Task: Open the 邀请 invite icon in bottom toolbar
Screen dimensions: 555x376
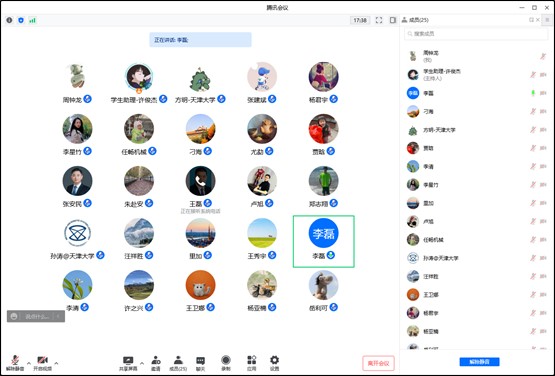Action: pos(156,363)
